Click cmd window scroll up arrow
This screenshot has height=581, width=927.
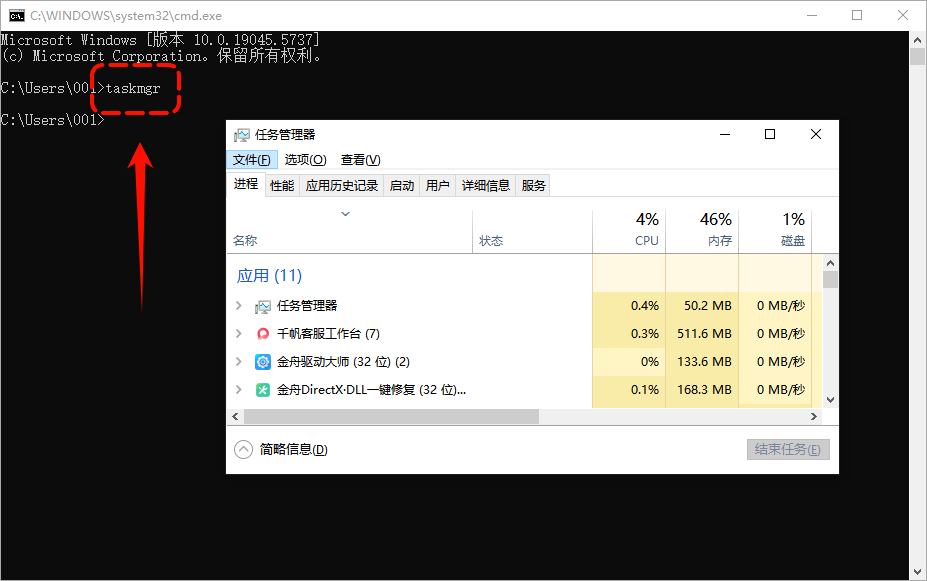(x=918, y=40)
